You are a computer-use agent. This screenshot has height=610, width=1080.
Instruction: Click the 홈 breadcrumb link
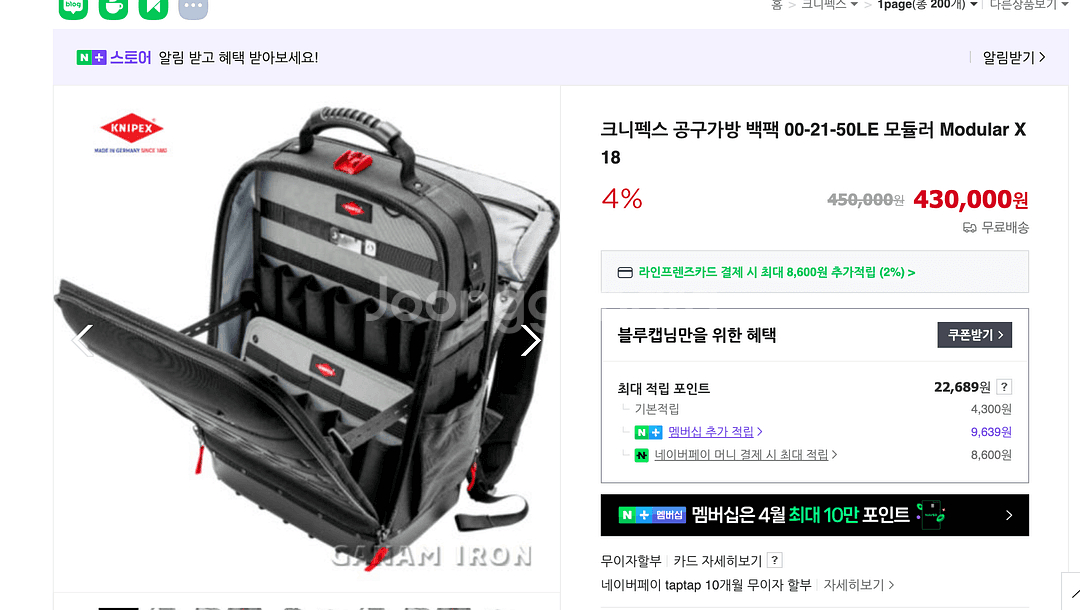coord(776,5)
